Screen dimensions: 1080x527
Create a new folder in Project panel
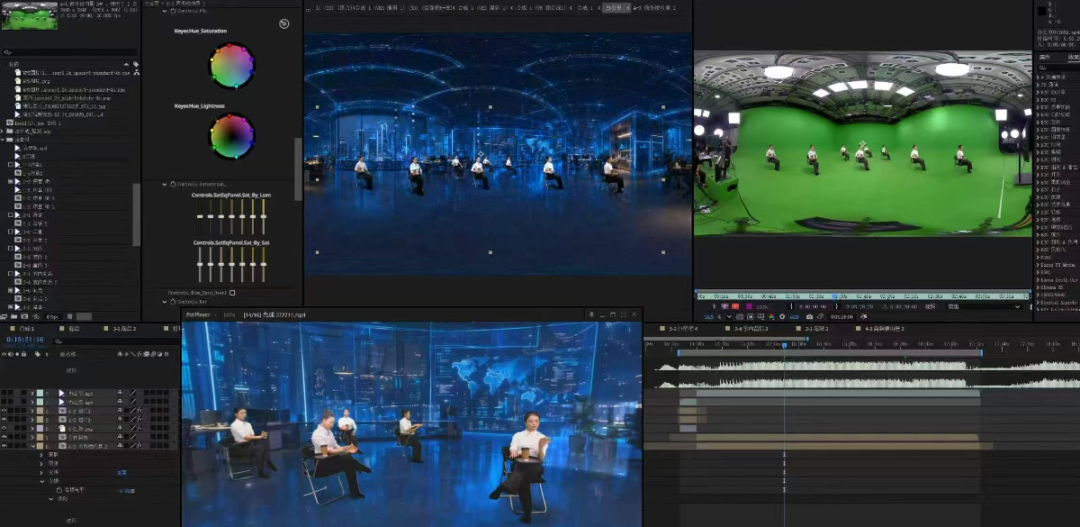14,316
